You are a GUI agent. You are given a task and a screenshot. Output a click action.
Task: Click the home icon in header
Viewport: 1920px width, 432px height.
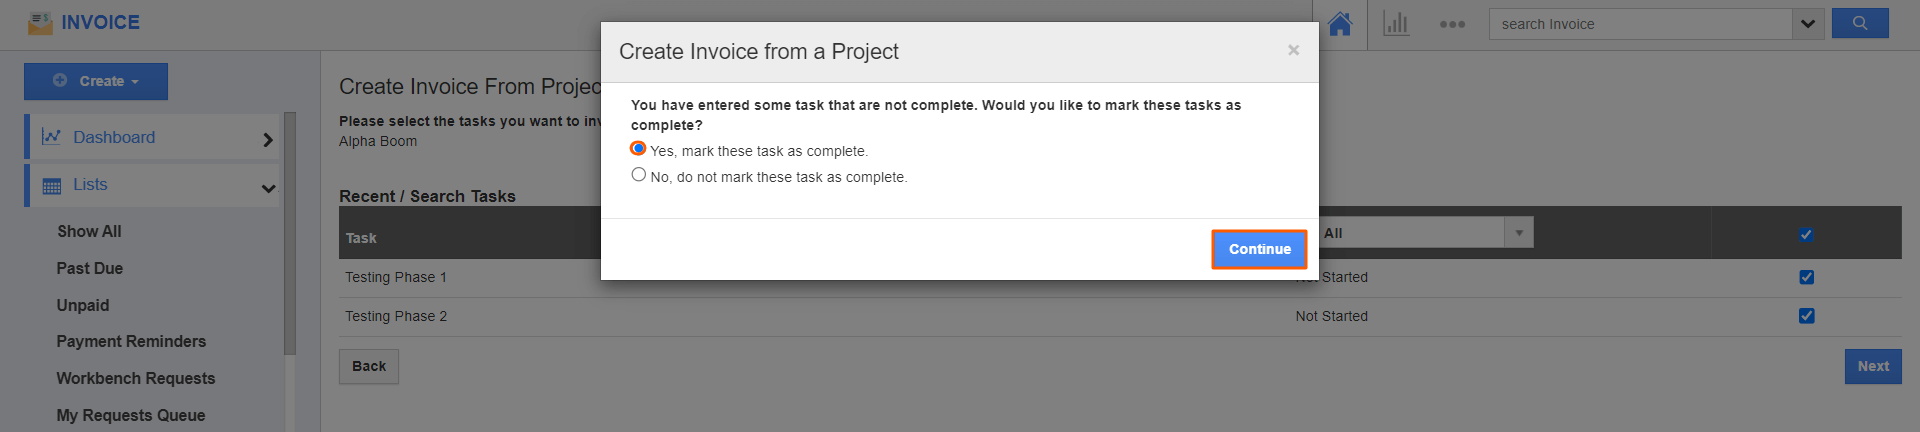(1340, 24)
